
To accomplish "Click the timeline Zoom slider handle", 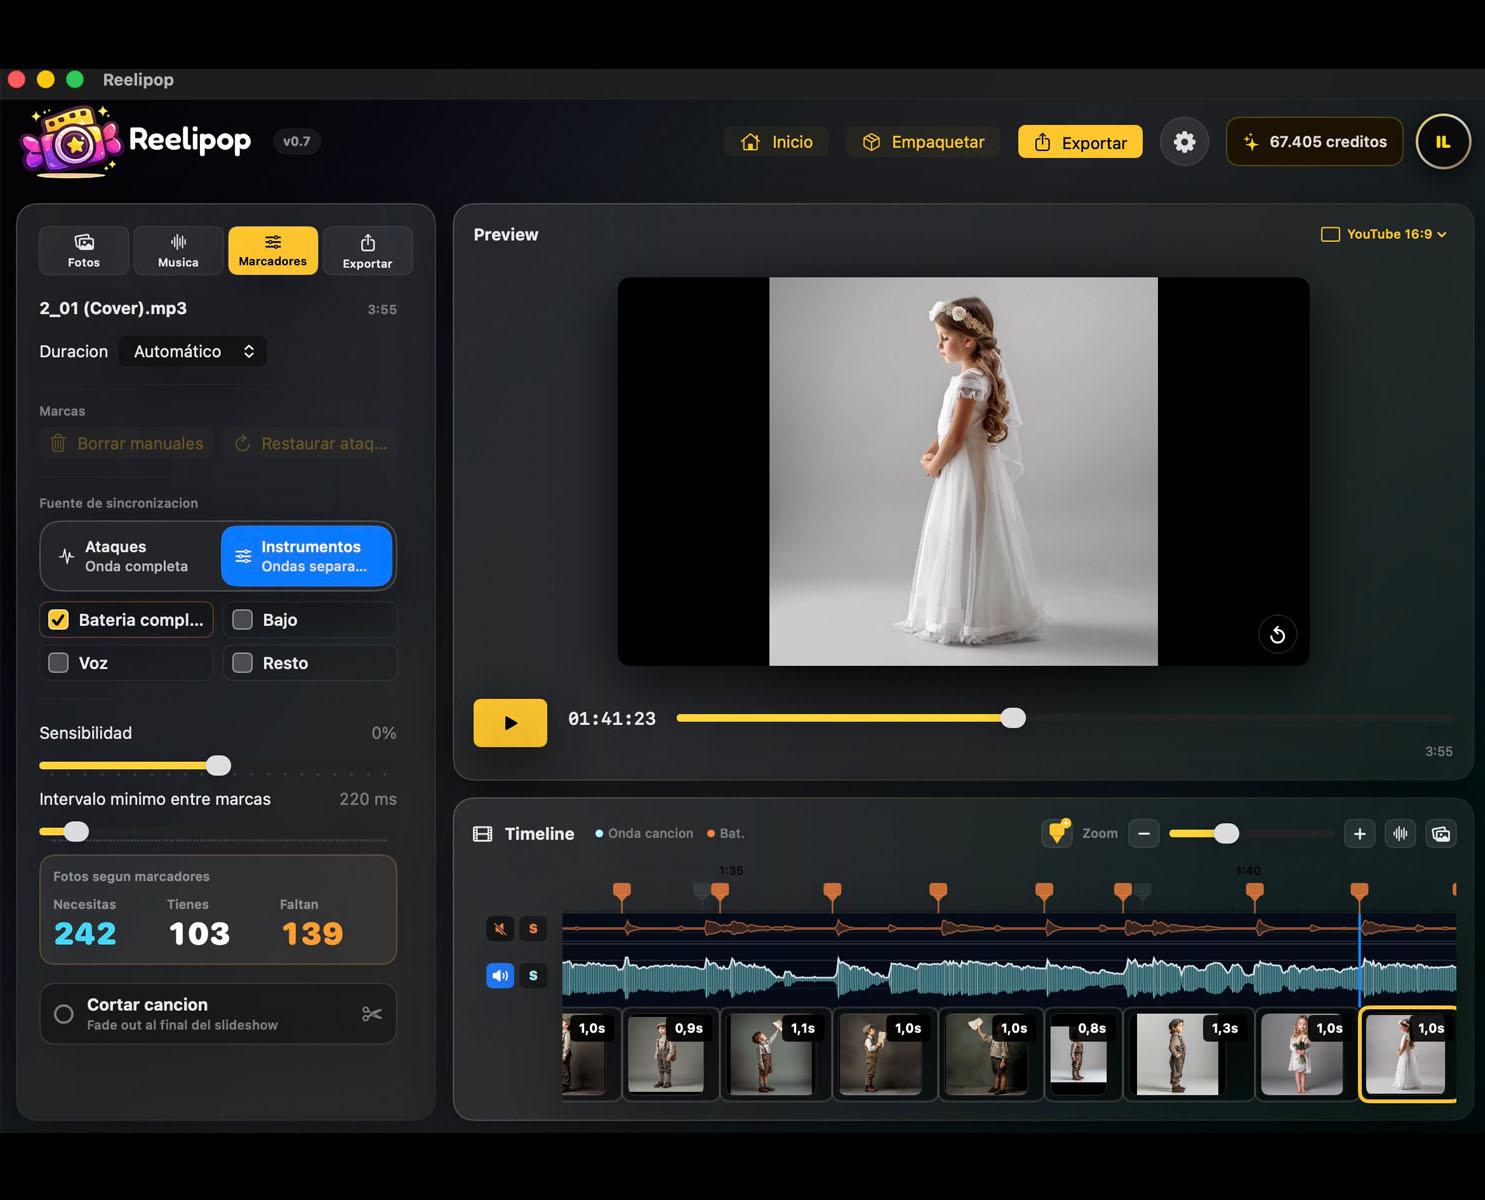I will coord(1226,833).
